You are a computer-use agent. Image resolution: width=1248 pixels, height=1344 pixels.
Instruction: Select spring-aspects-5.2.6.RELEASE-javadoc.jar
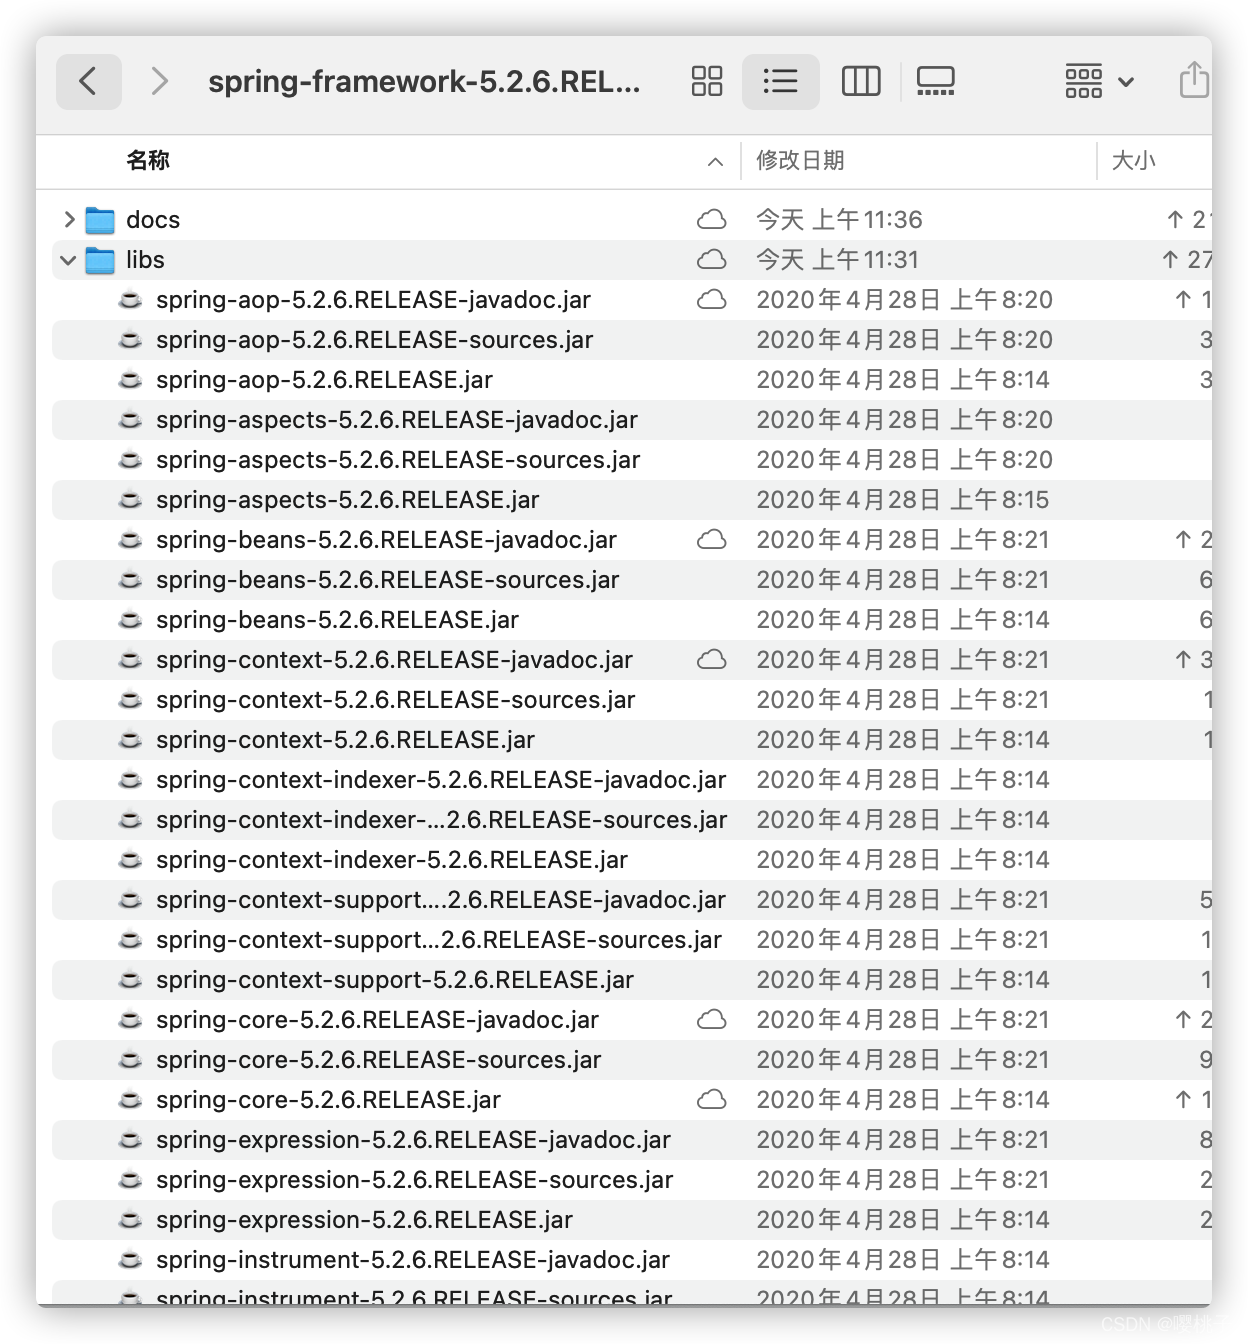click(396, 420)
